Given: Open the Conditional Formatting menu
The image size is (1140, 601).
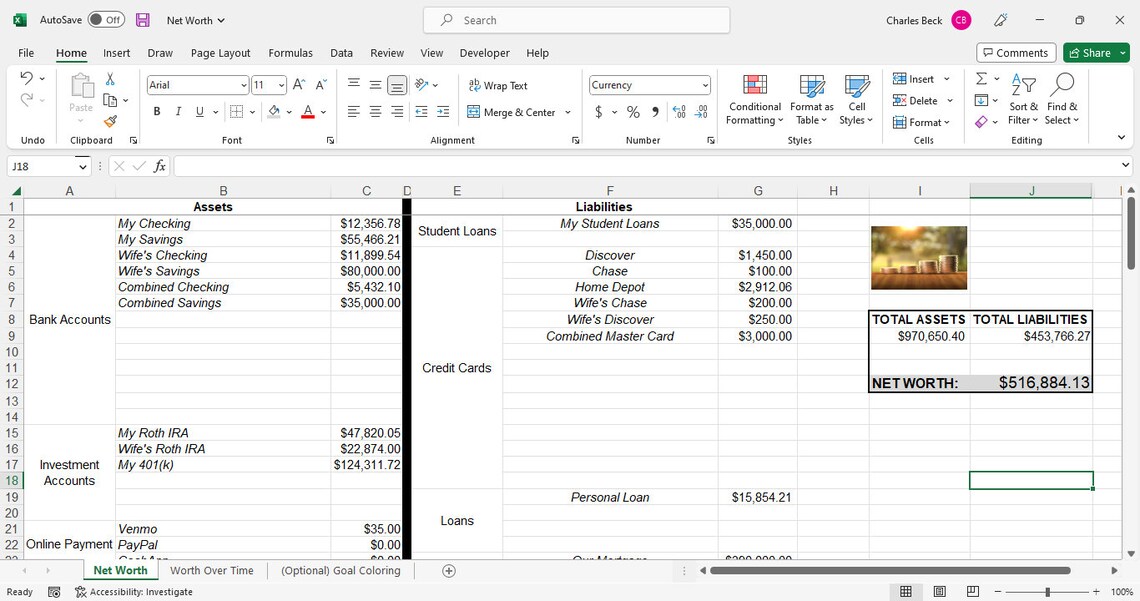Looking at the screenshot, I should coord(755,100).
